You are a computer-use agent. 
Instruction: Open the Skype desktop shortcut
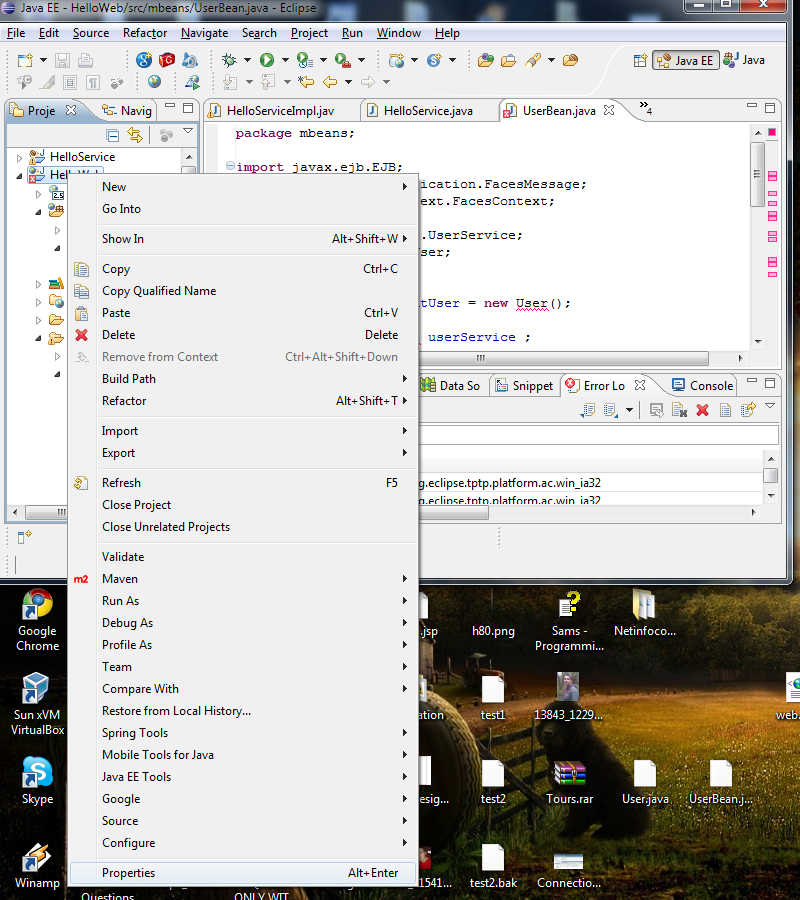click(x=37, y=781)
